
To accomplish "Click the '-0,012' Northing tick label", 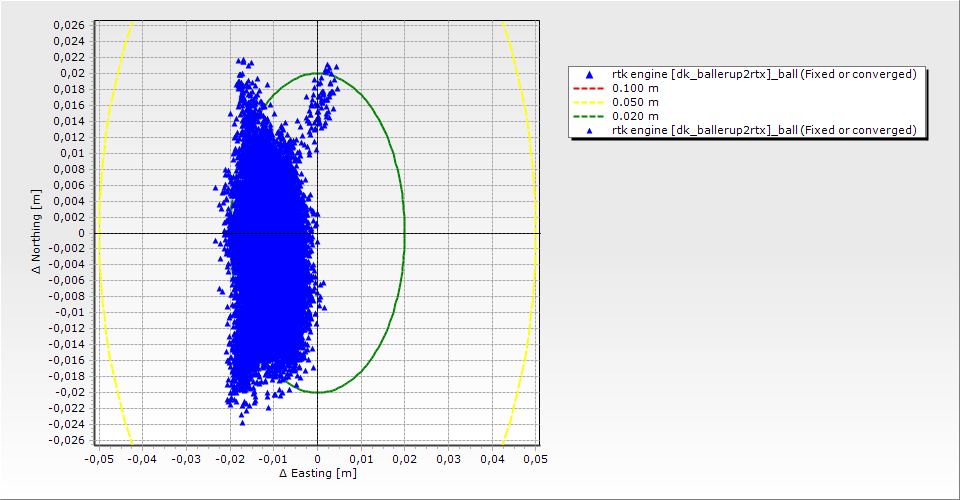I will coord(67,329).
